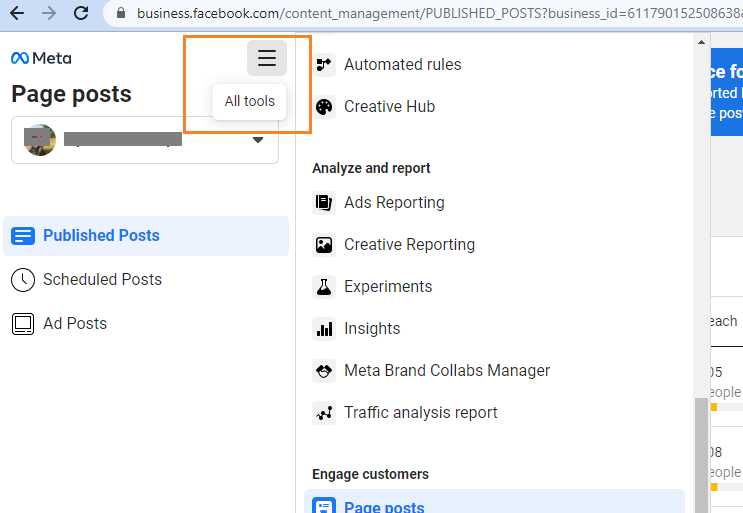Click the Published Posts sidebar icon
This screenshot has width=743, height=513.
[23, 235]
